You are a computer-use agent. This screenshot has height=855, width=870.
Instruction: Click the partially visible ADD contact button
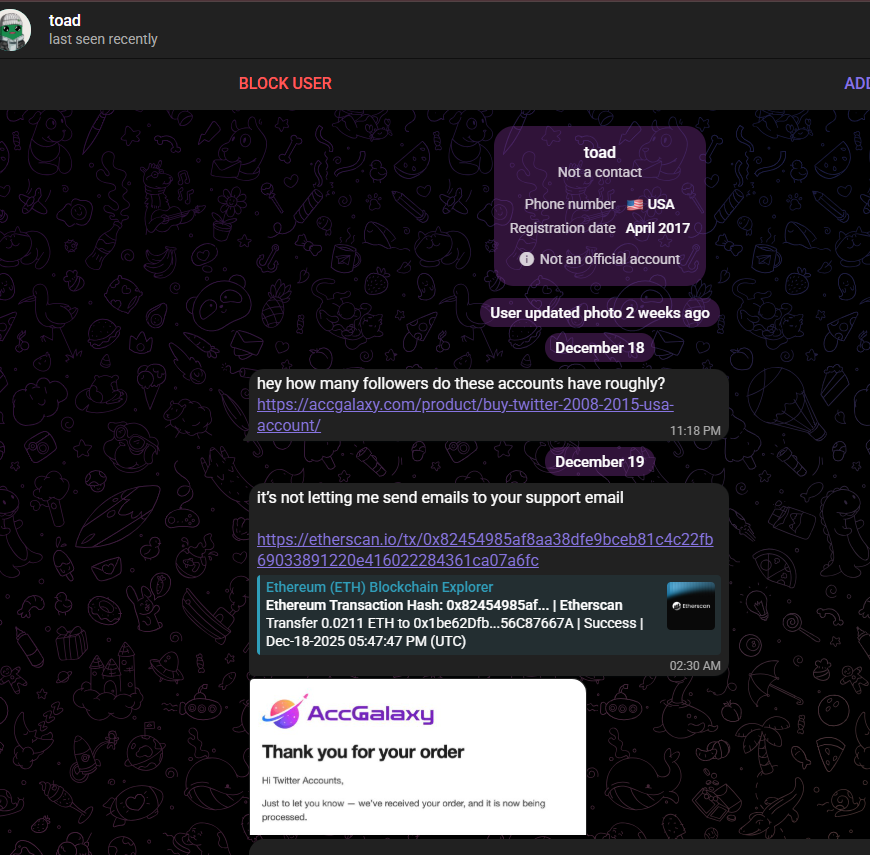(x=857, y=83)
